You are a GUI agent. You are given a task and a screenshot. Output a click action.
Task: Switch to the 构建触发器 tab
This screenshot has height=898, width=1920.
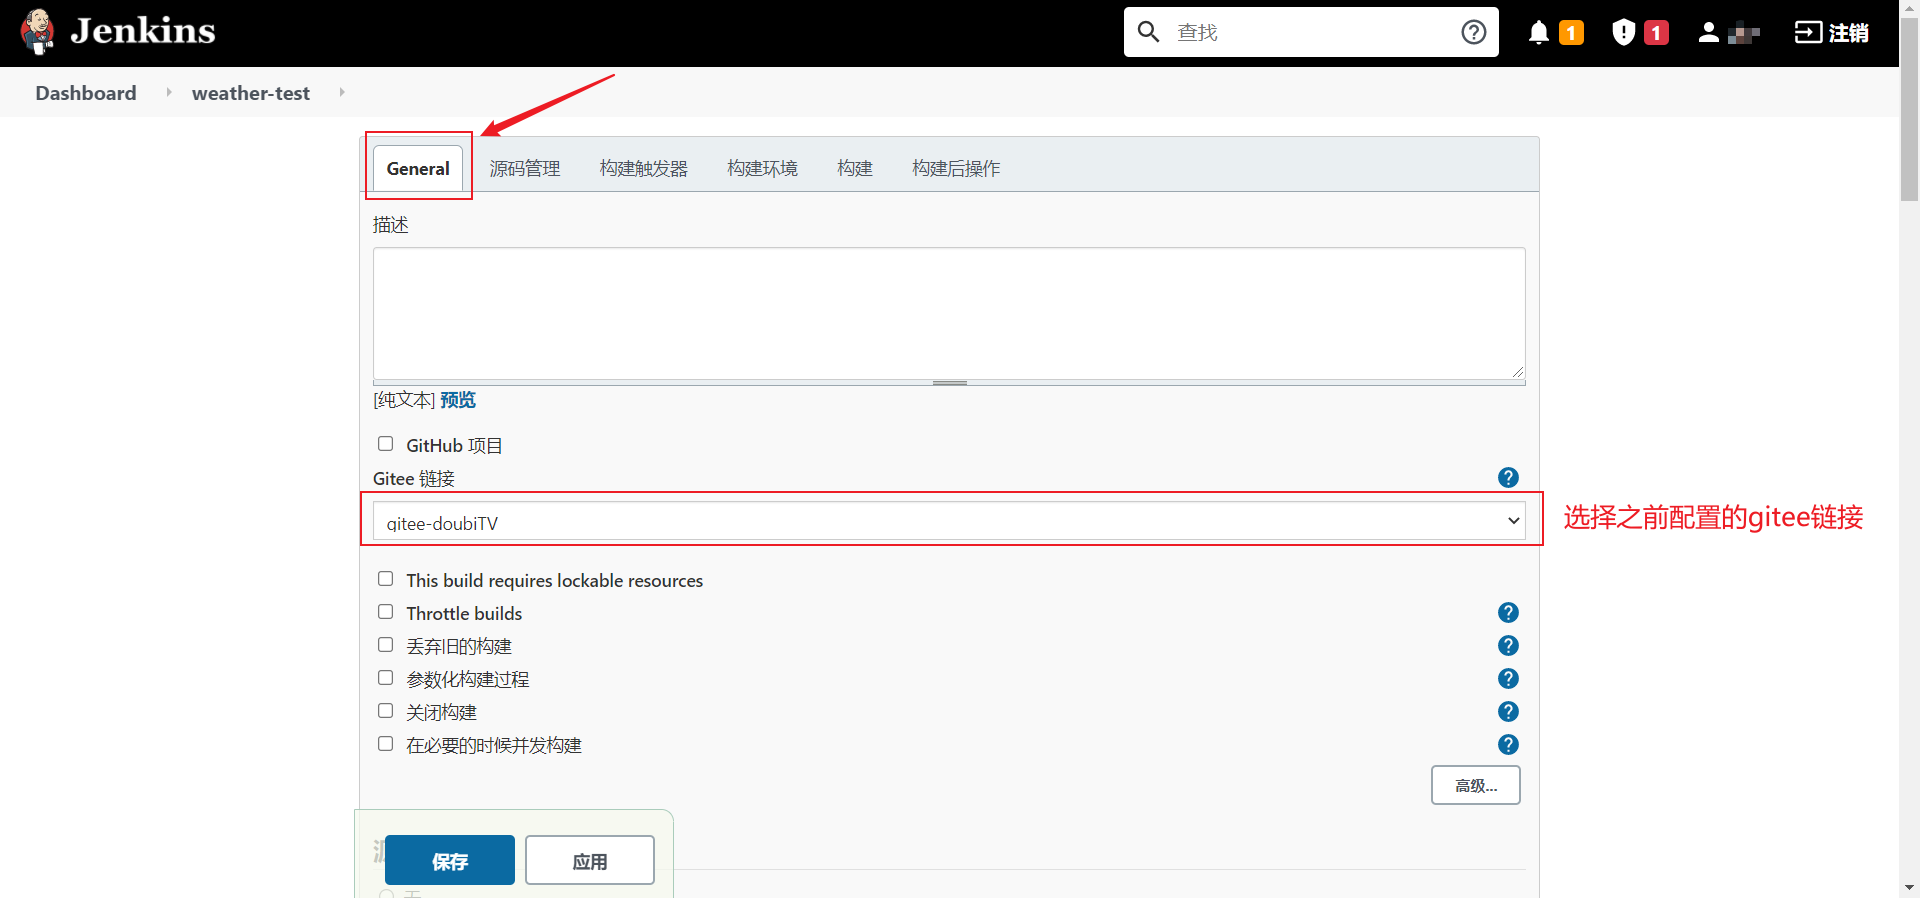point(643,169)
